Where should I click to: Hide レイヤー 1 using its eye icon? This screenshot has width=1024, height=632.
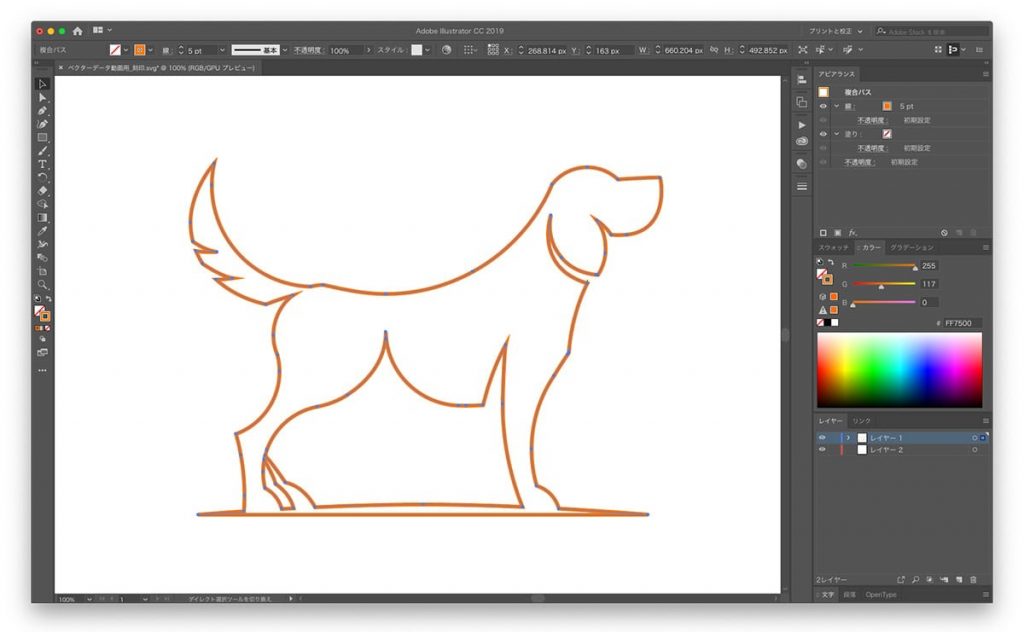click(x=823, y=438)
